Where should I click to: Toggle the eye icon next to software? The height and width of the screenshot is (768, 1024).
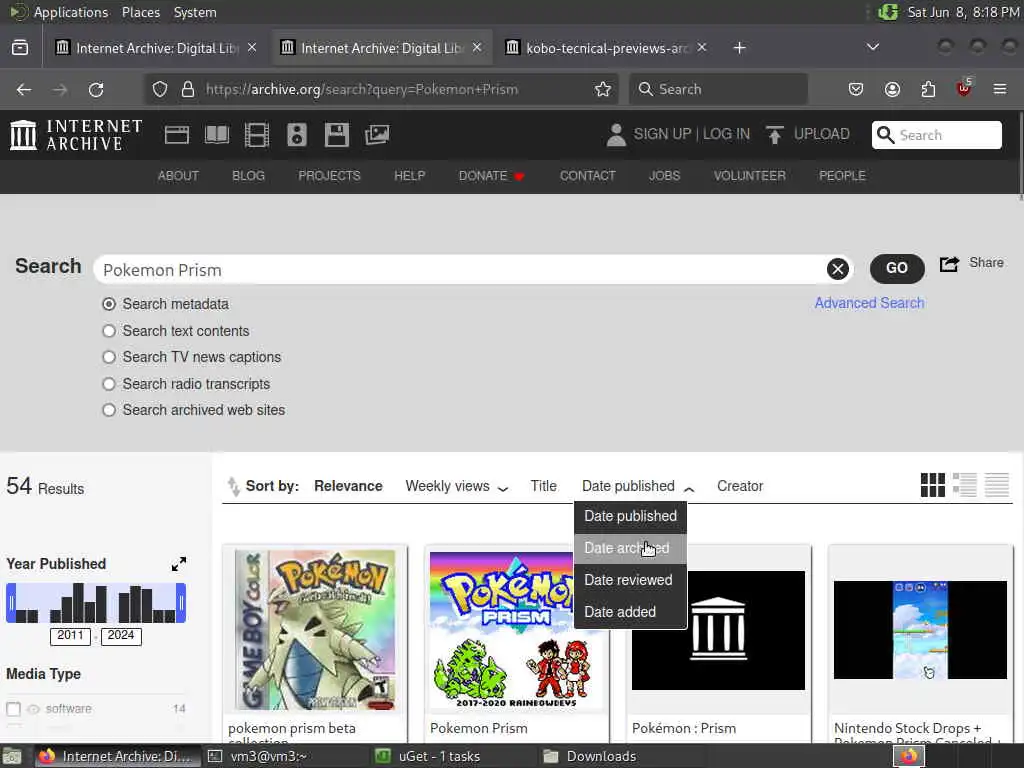pyautogui.click(x=33, y=709)
